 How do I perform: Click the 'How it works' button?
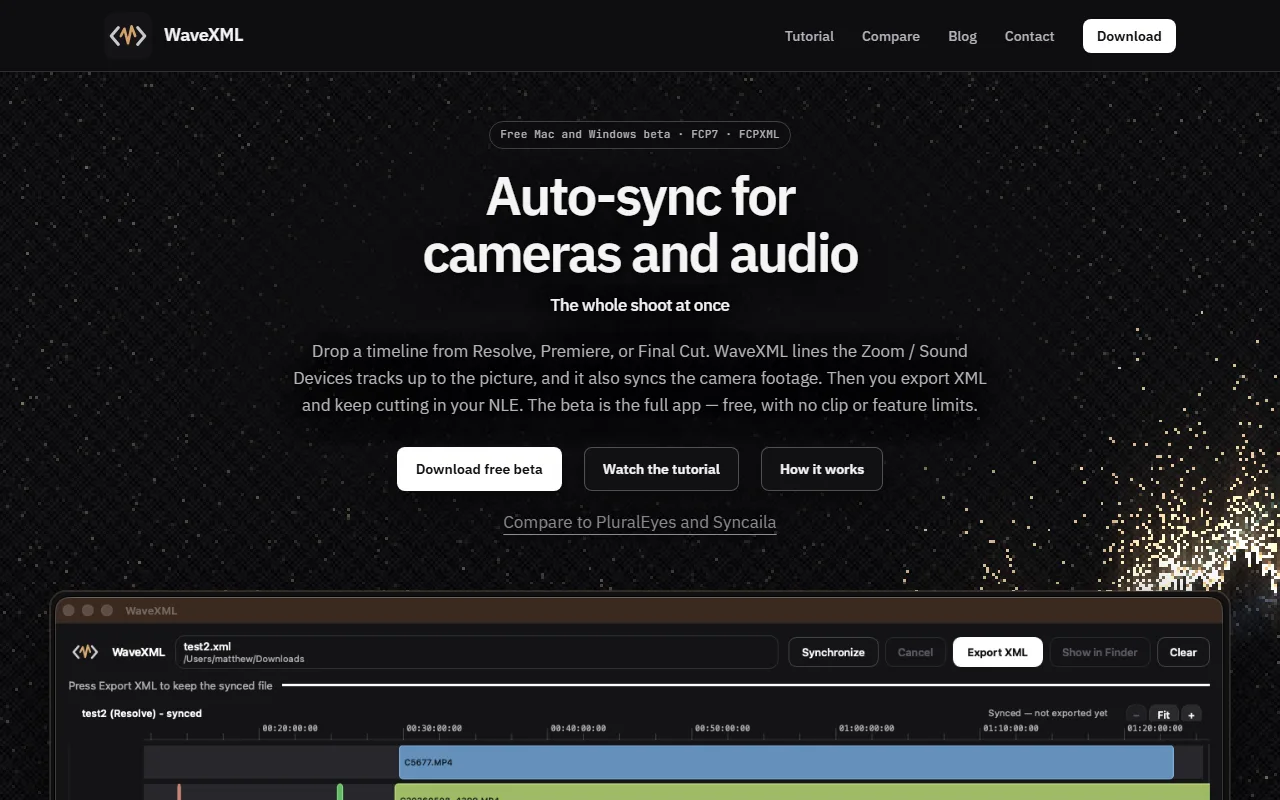822,469
